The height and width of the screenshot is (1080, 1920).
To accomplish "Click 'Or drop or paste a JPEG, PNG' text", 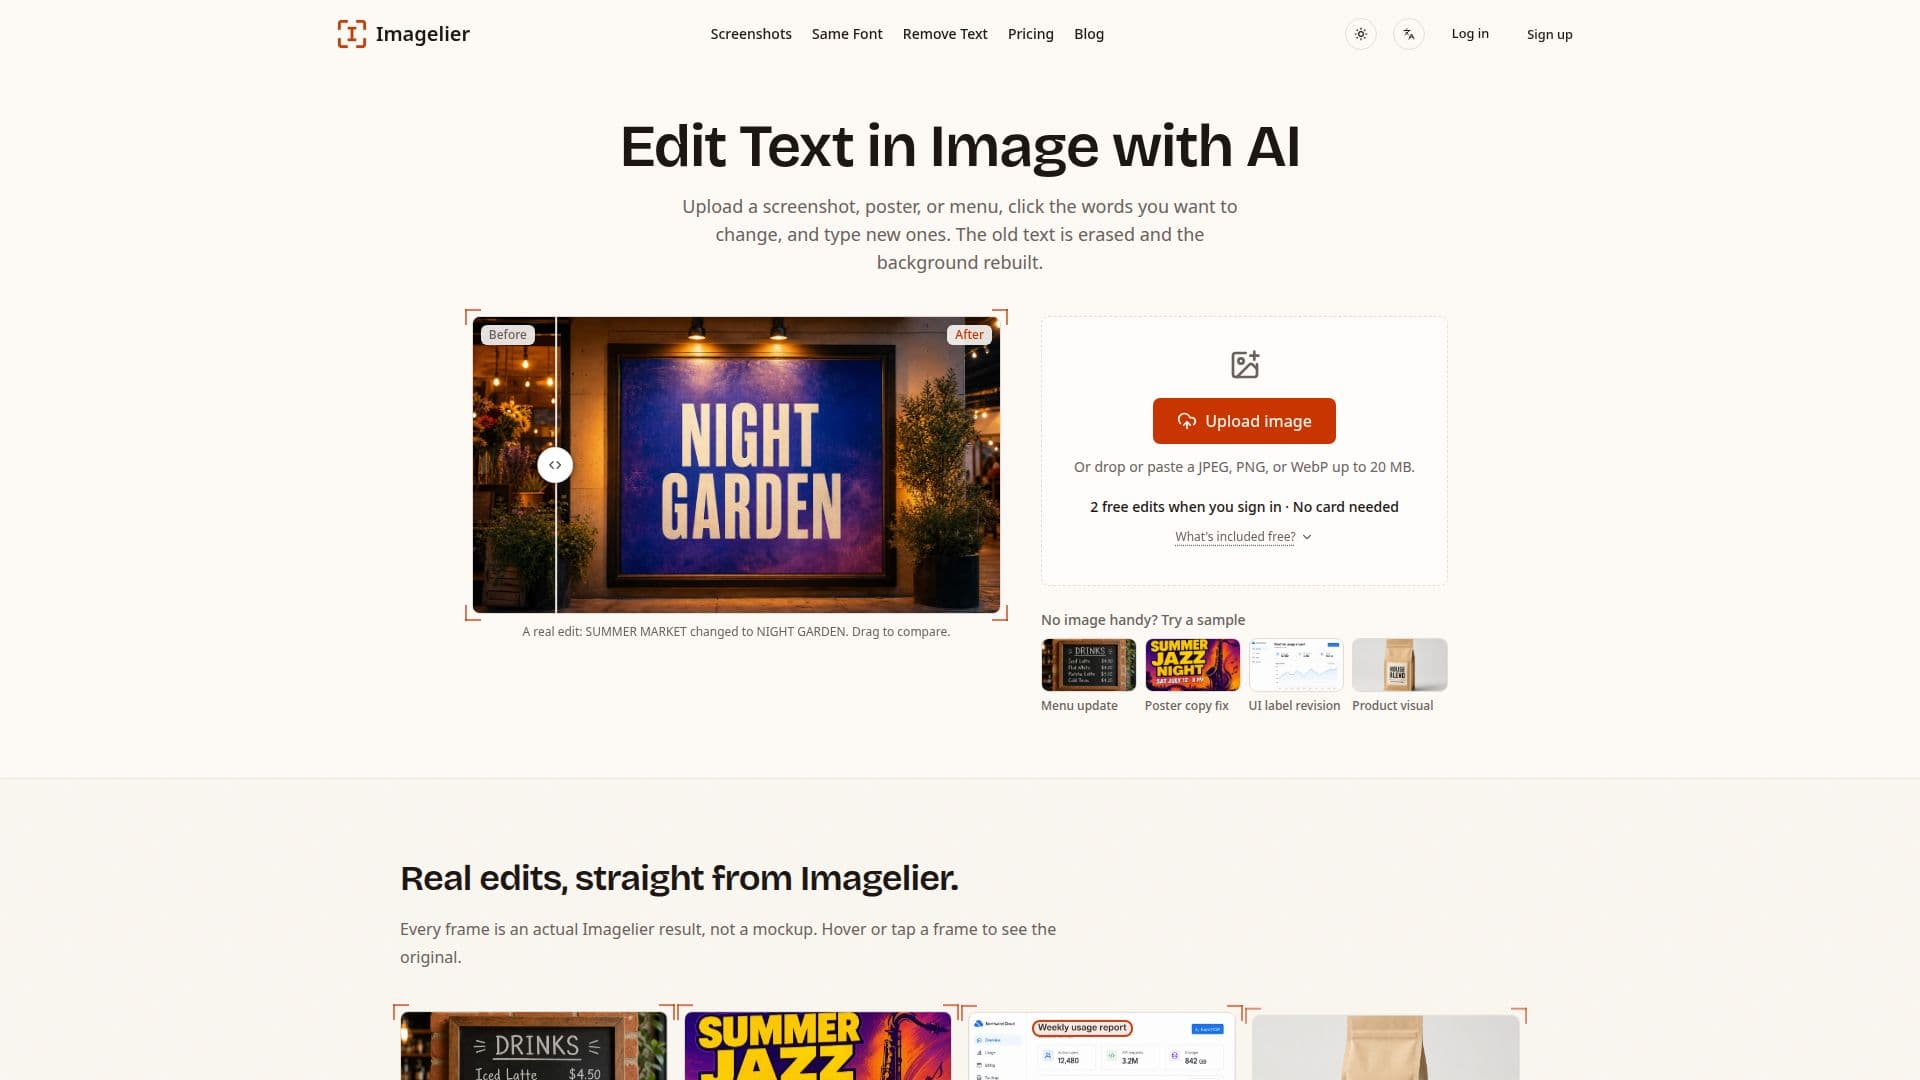I will pyautogui.click(x=1244, y=467).
